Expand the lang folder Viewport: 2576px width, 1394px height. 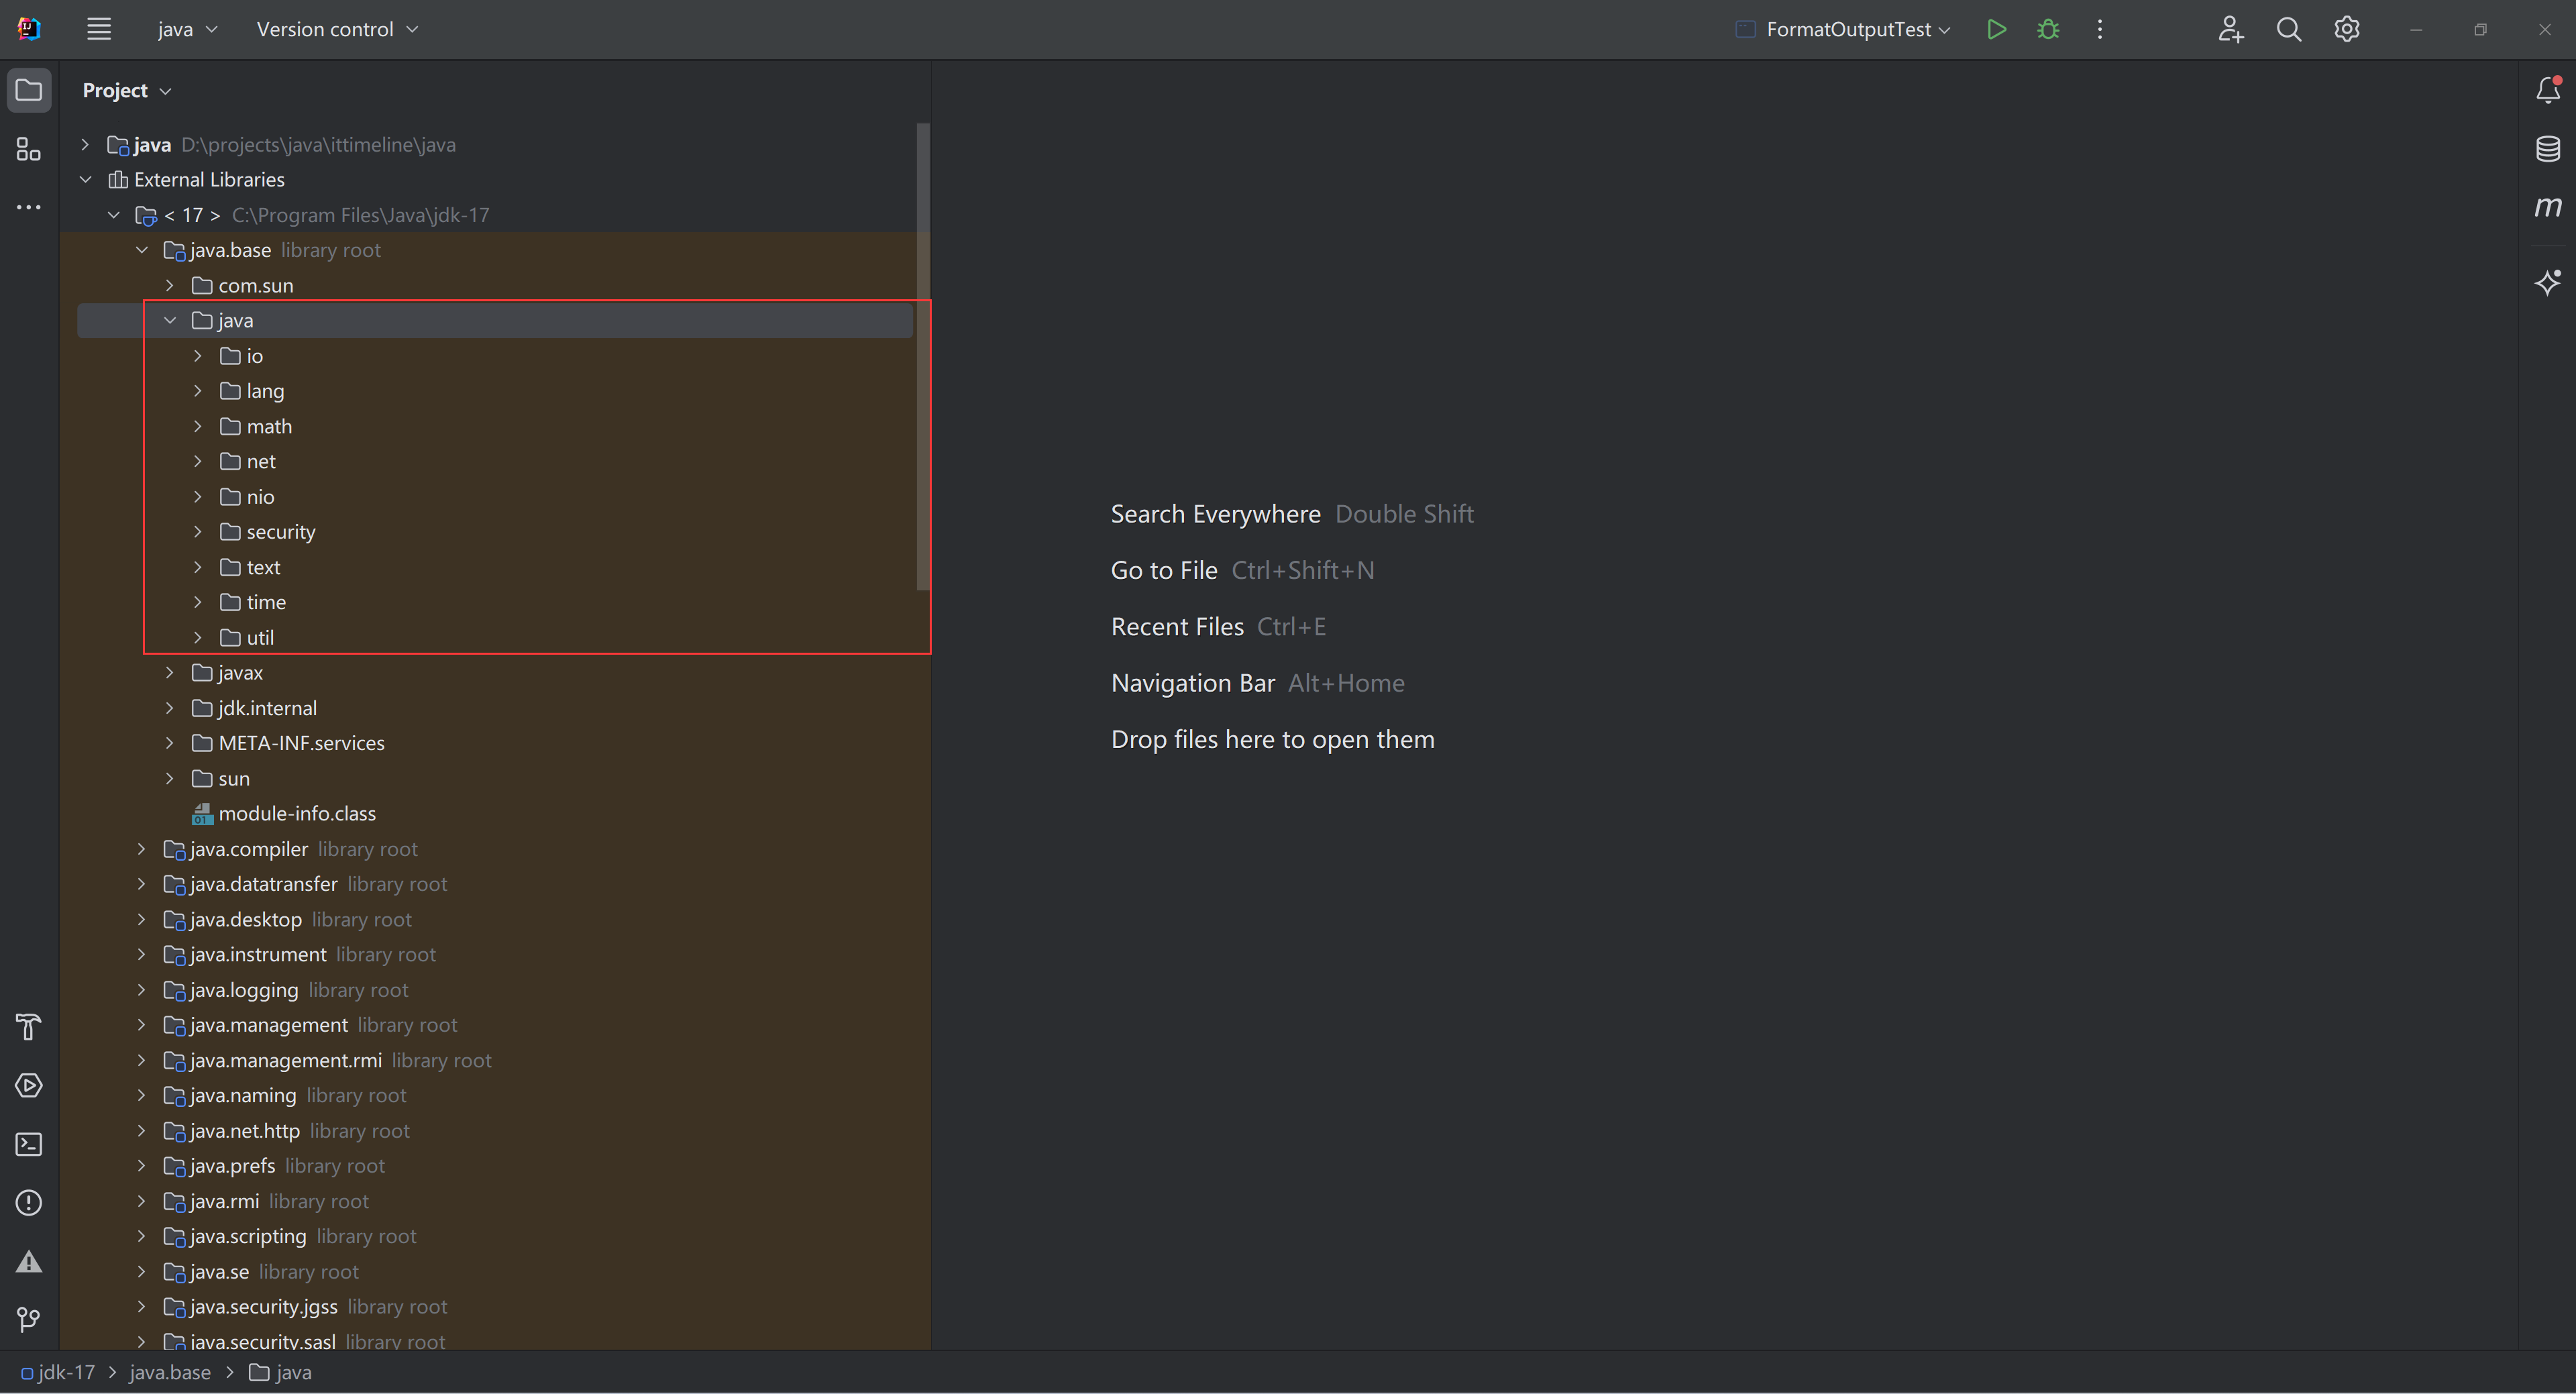197,391
